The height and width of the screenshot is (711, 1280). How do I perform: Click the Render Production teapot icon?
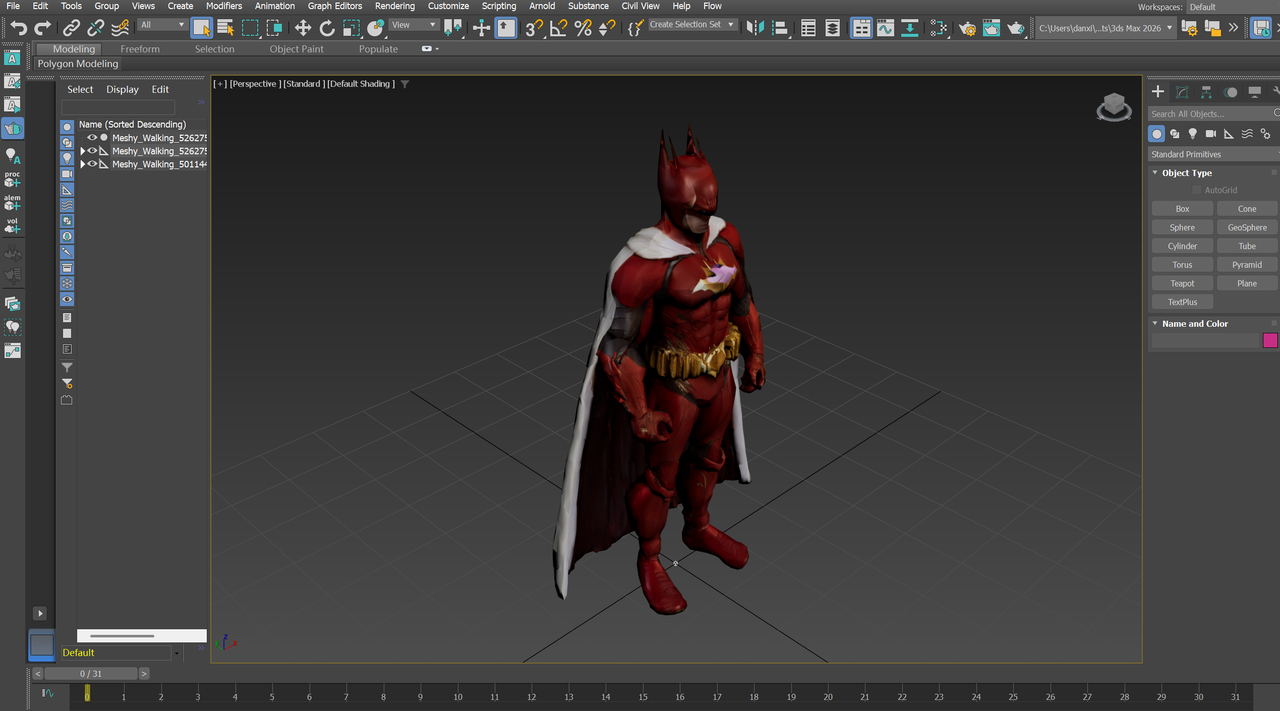[1016, 28]
